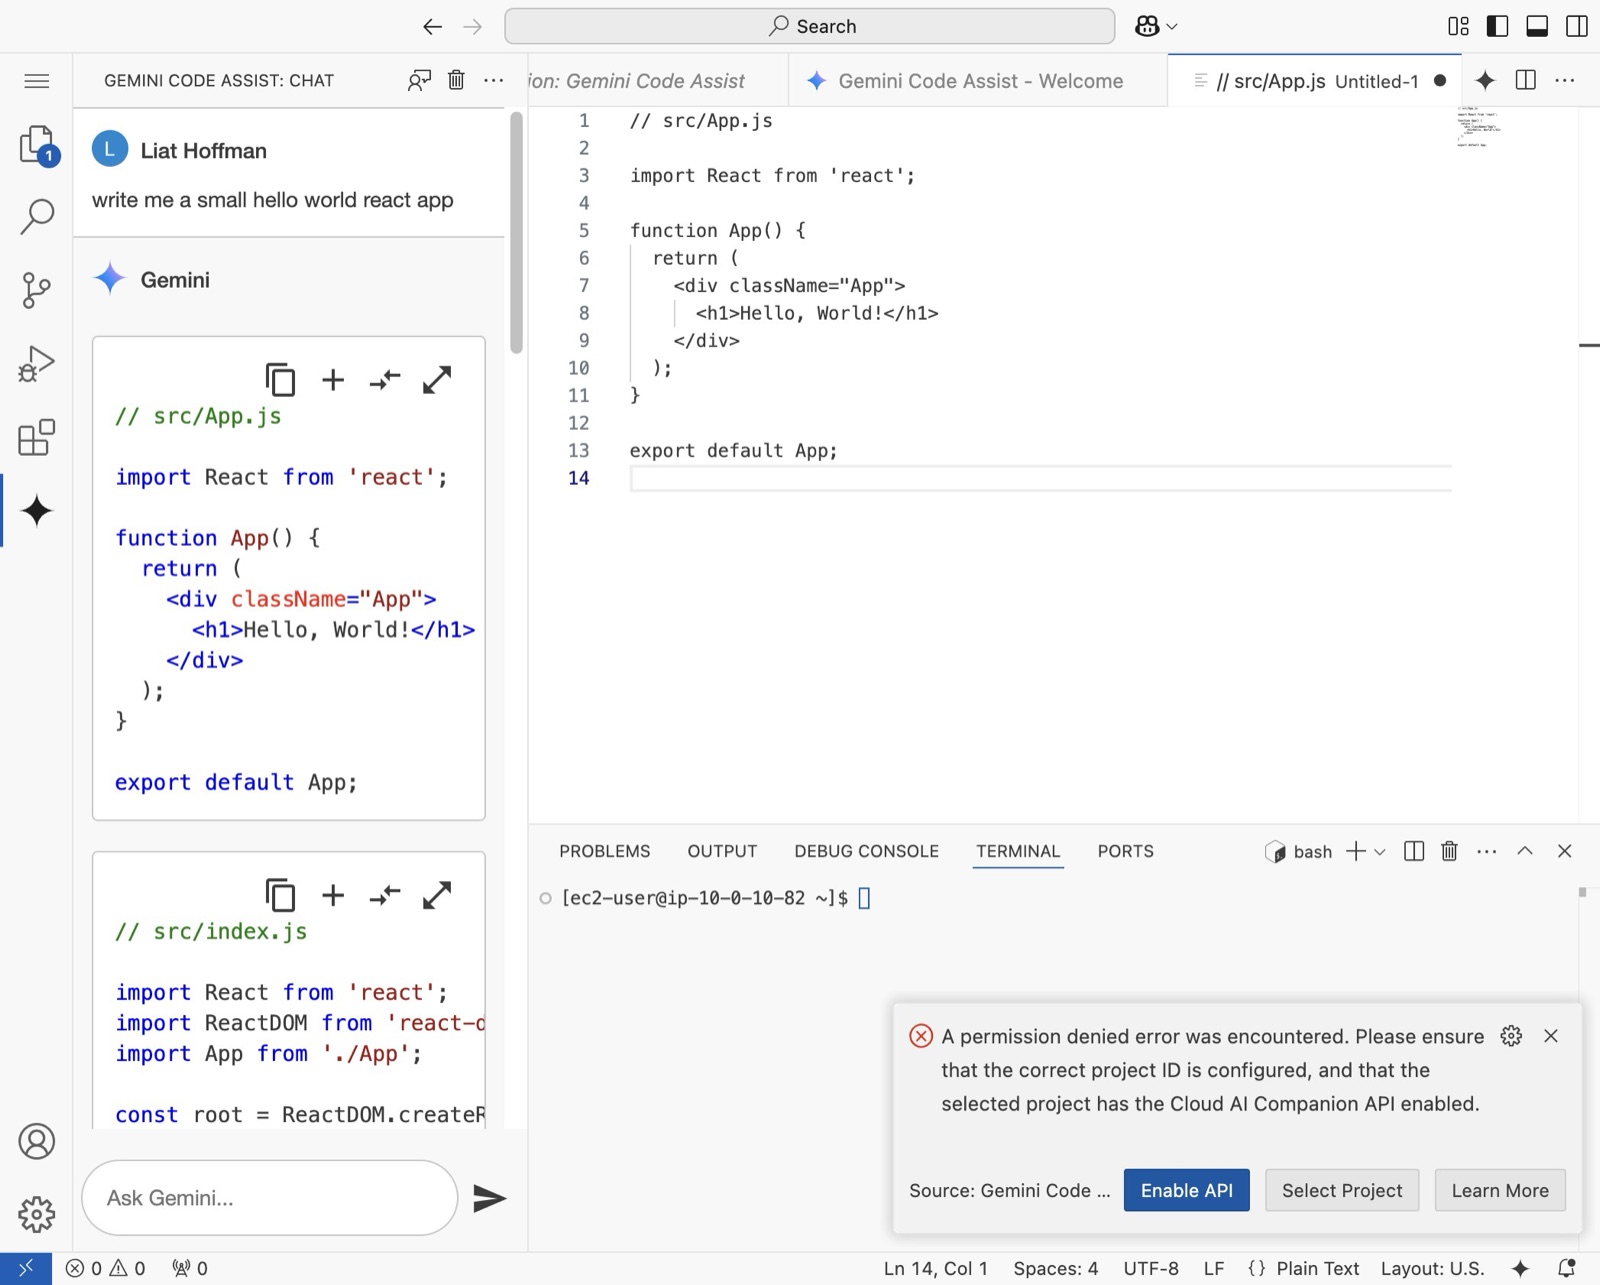
Task: Maximize the terminal panel size
Action: [1525, 851]
